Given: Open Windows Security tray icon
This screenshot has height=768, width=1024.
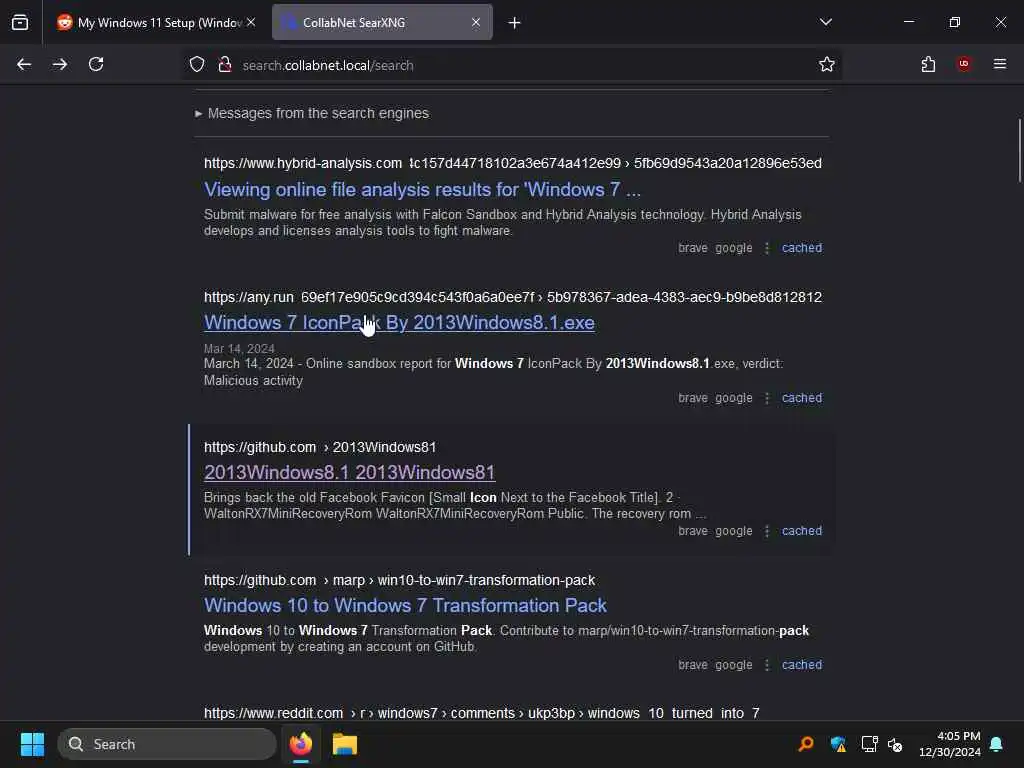Looking at the screenshot, I should (x=839, y=744).
